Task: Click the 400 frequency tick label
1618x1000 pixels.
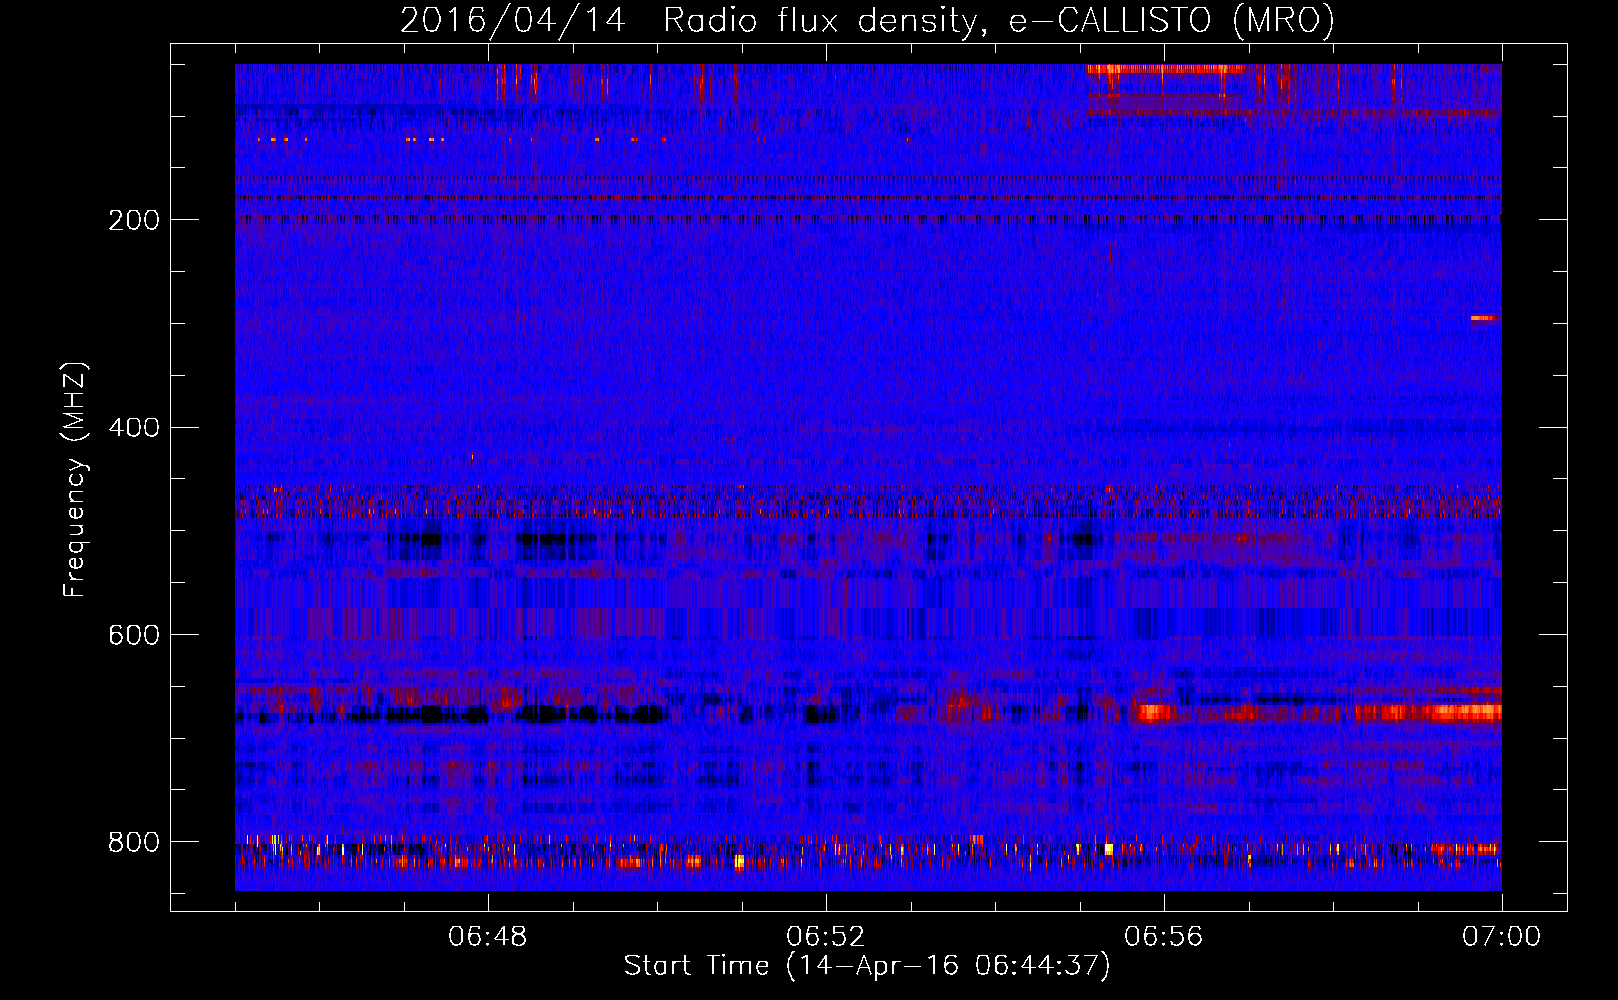Action: [134, 428]
